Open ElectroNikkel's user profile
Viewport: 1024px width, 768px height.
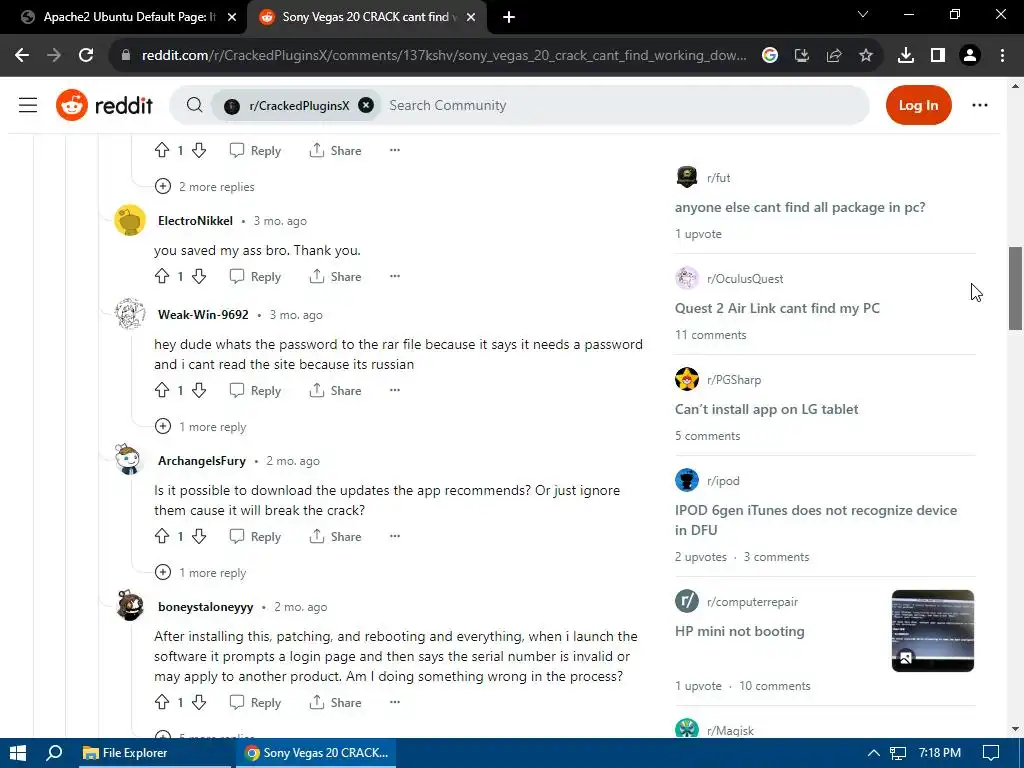pos(195,221)
